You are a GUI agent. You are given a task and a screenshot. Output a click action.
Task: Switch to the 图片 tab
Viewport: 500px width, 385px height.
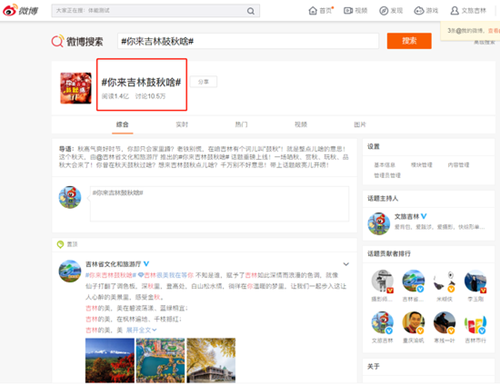(x=360, y=124)
